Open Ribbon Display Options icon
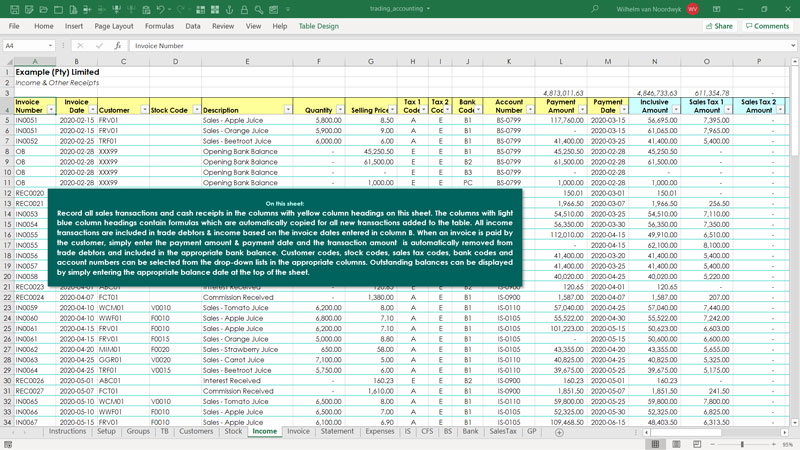The width and height of the screenshot is (800, 450). pyautogui.click(x=716, y=9)
